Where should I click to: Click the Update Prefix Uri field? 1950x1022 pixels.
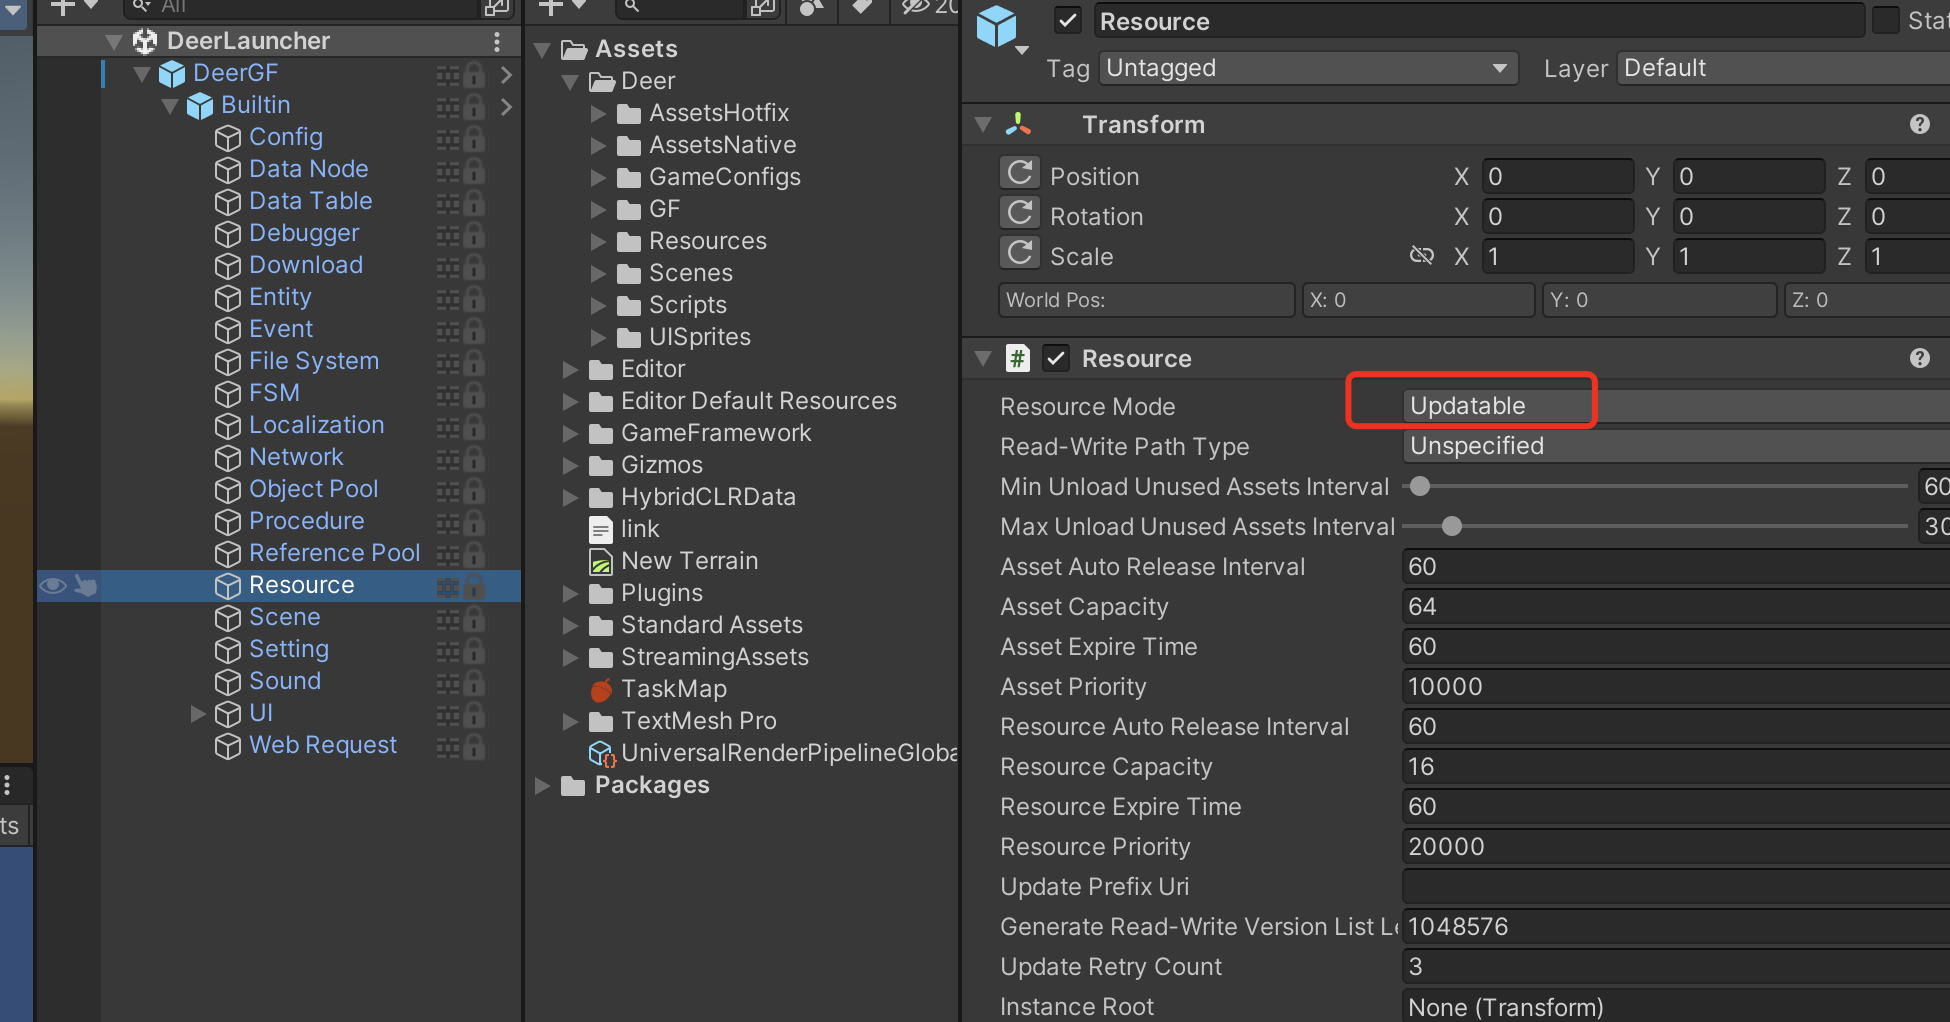[x=1676, y=887]
